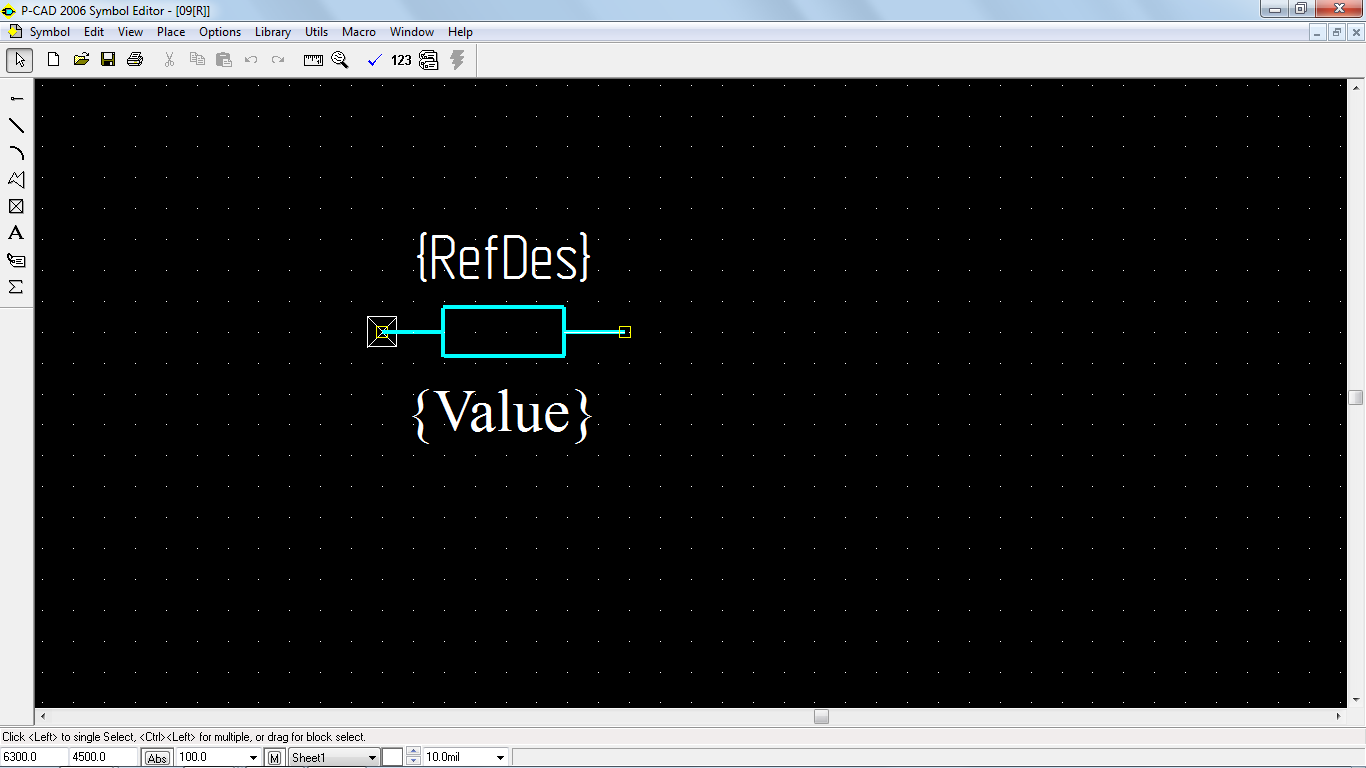Click the line width stepper up arrow
The width and height of the screenshot is (1366, 768).
pos(413,753)
